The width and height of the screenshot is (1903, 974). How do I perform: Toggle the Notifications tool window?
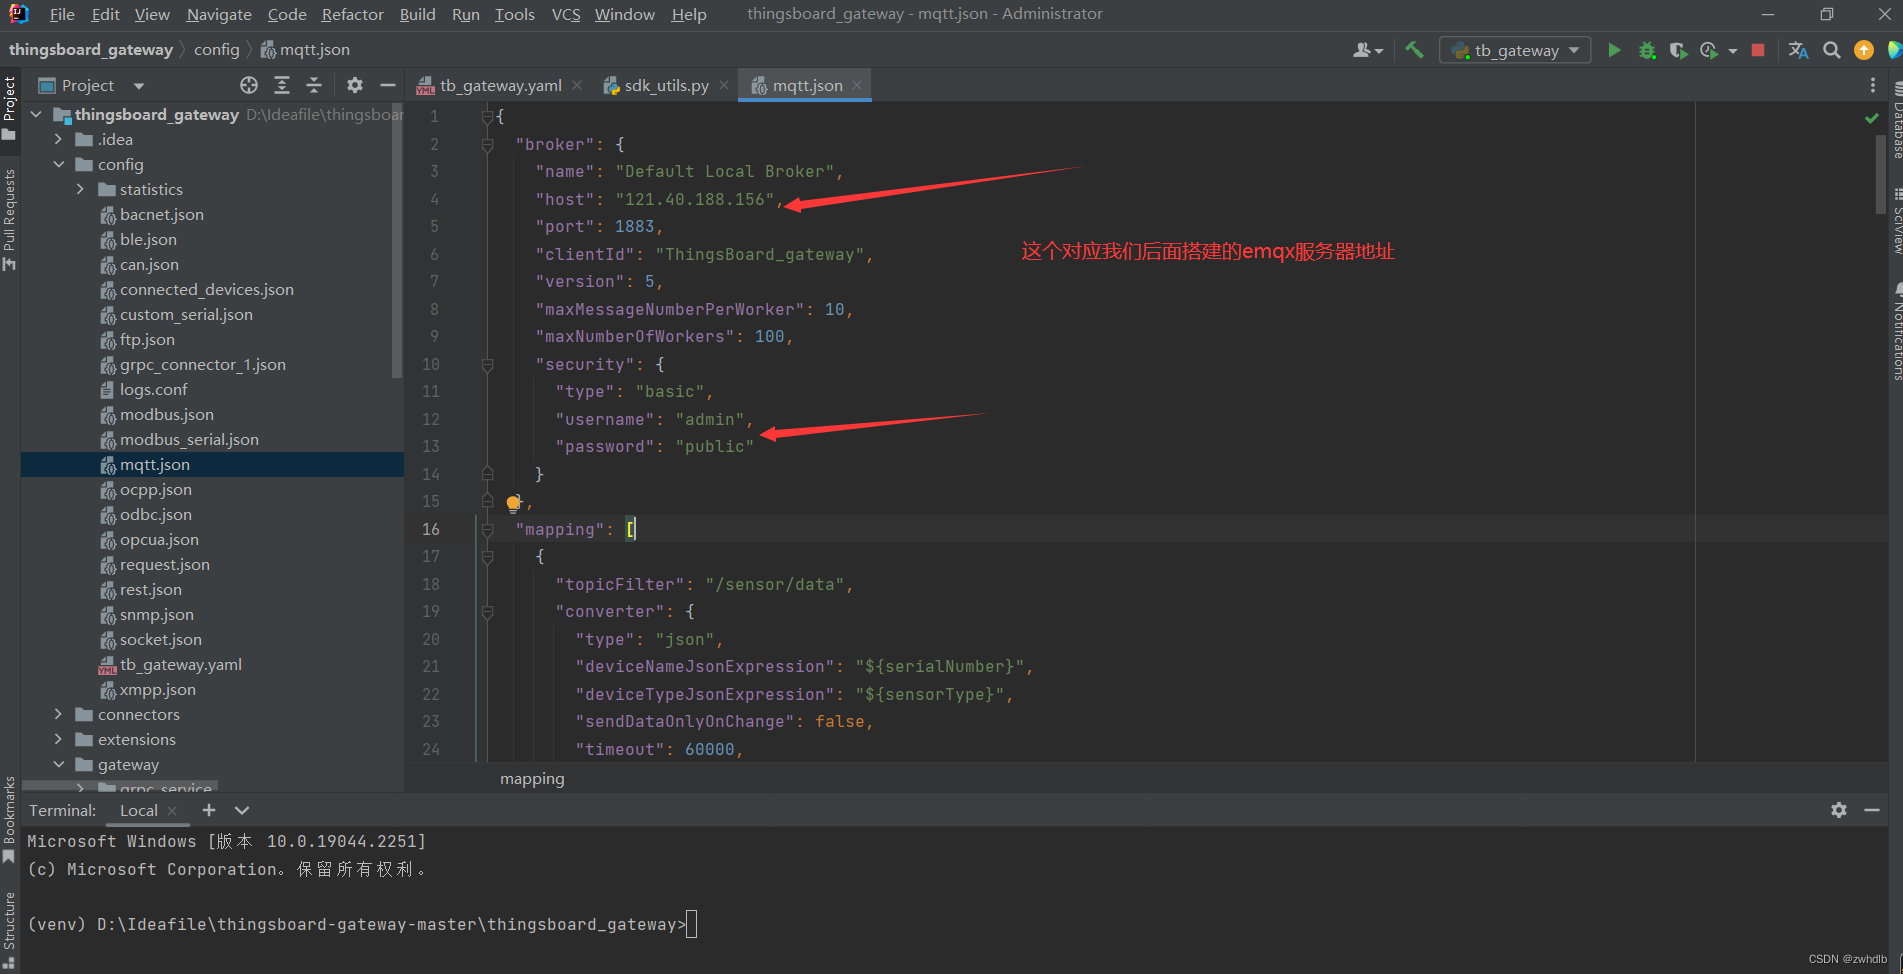(x=1896, y=333)
